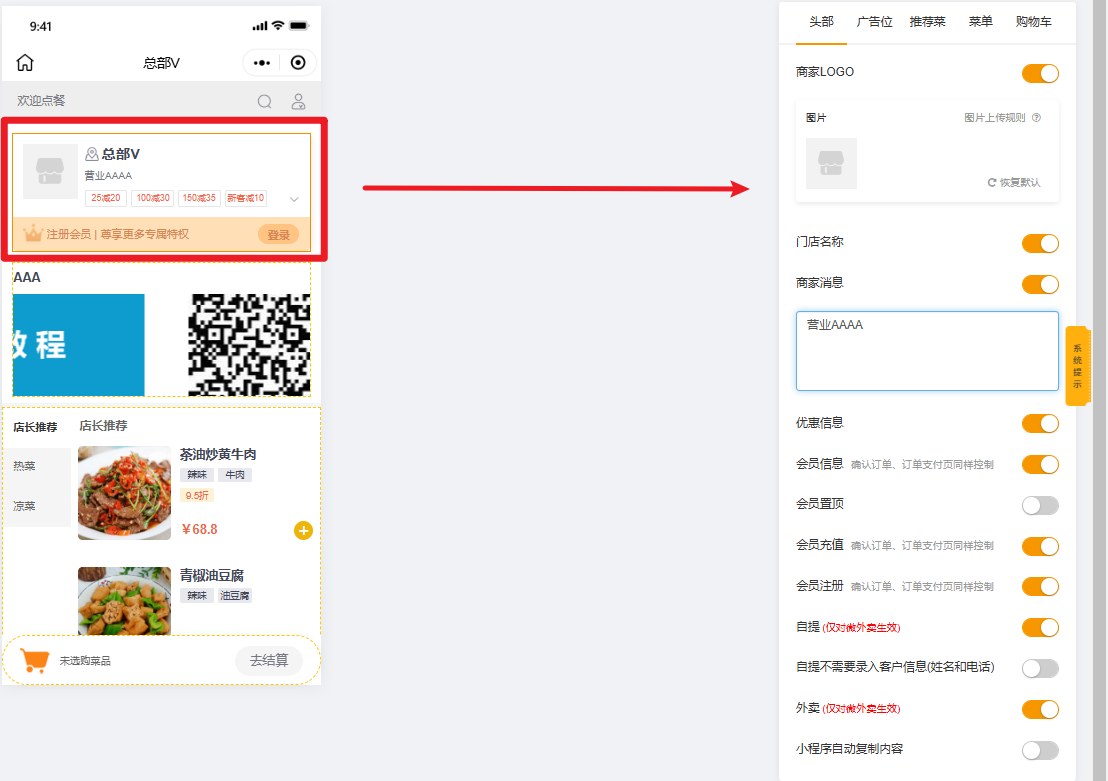Enable 小程序自动复制内容 switch
The image size is (1108, 781).
tap(1040, 751)
